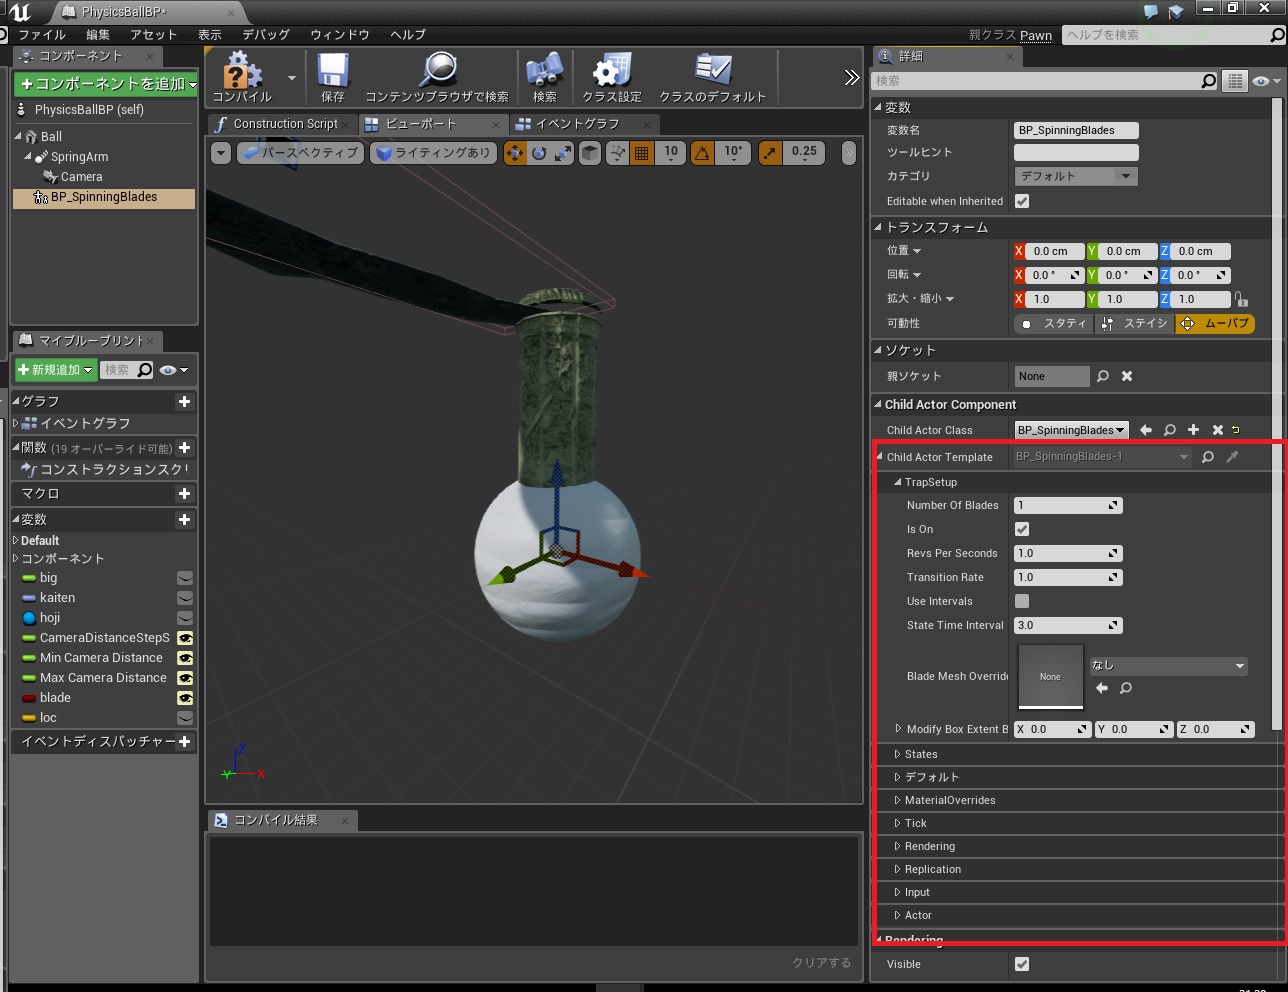1288x992 pixels.
Task: Open Find in Content Browser icon
Action: point(437,76)
